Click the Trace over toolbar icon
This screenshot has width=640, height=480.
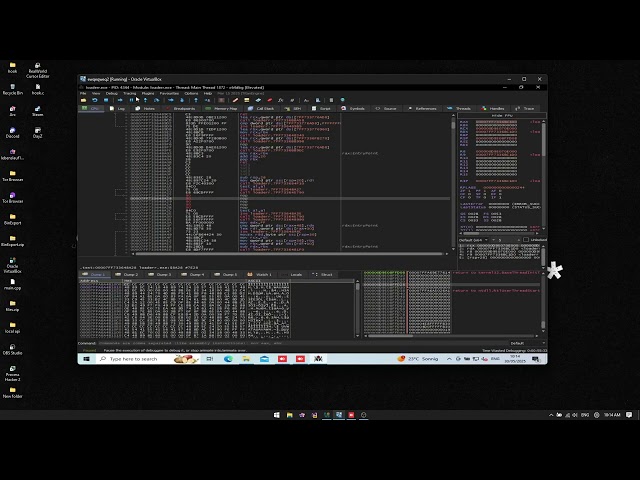pos(182,100)
